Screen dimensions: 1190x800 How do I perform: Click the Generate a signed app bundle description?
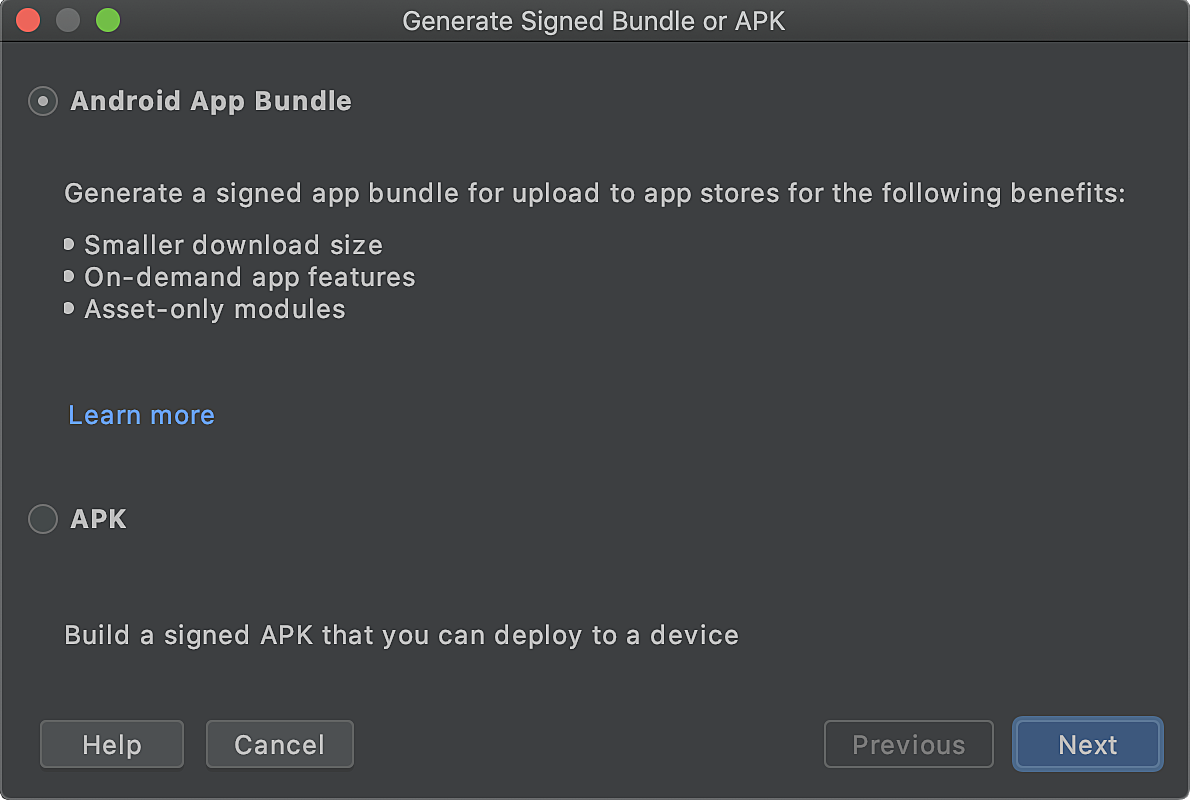coord(594,193)
